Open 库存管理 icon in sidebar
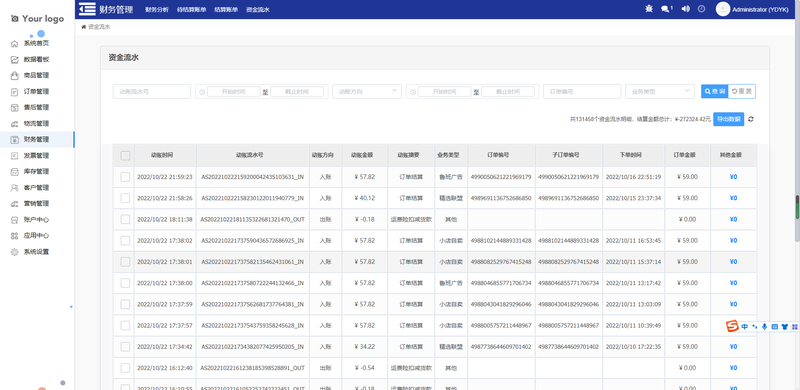800x390 pixels. tap(14, 172)
